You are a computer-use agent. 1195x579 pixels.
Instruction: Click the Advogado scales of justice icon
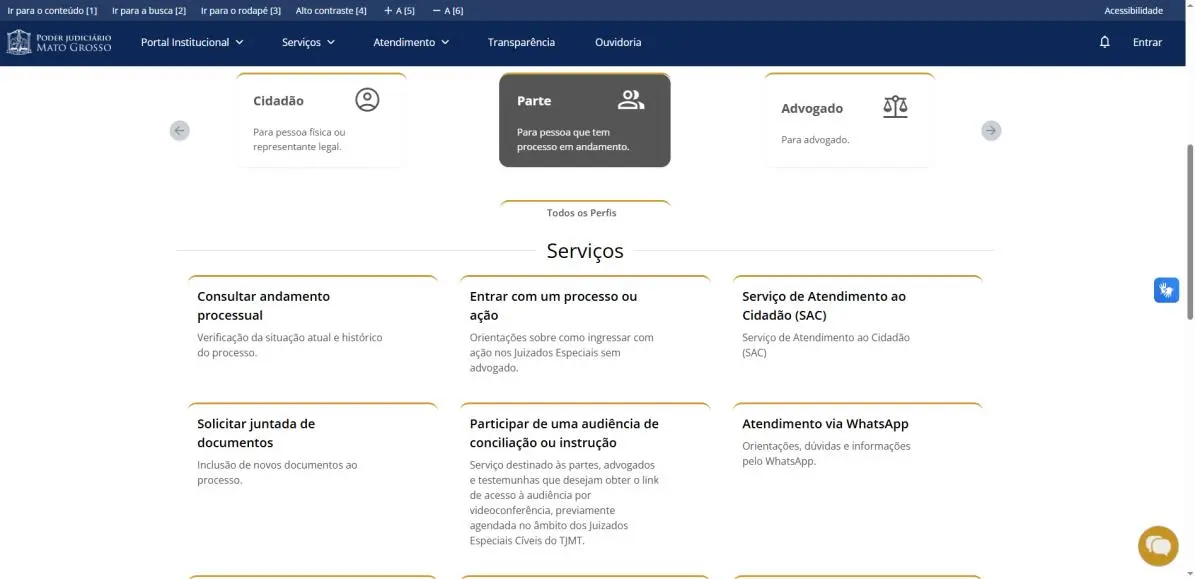tap(895, 107)
